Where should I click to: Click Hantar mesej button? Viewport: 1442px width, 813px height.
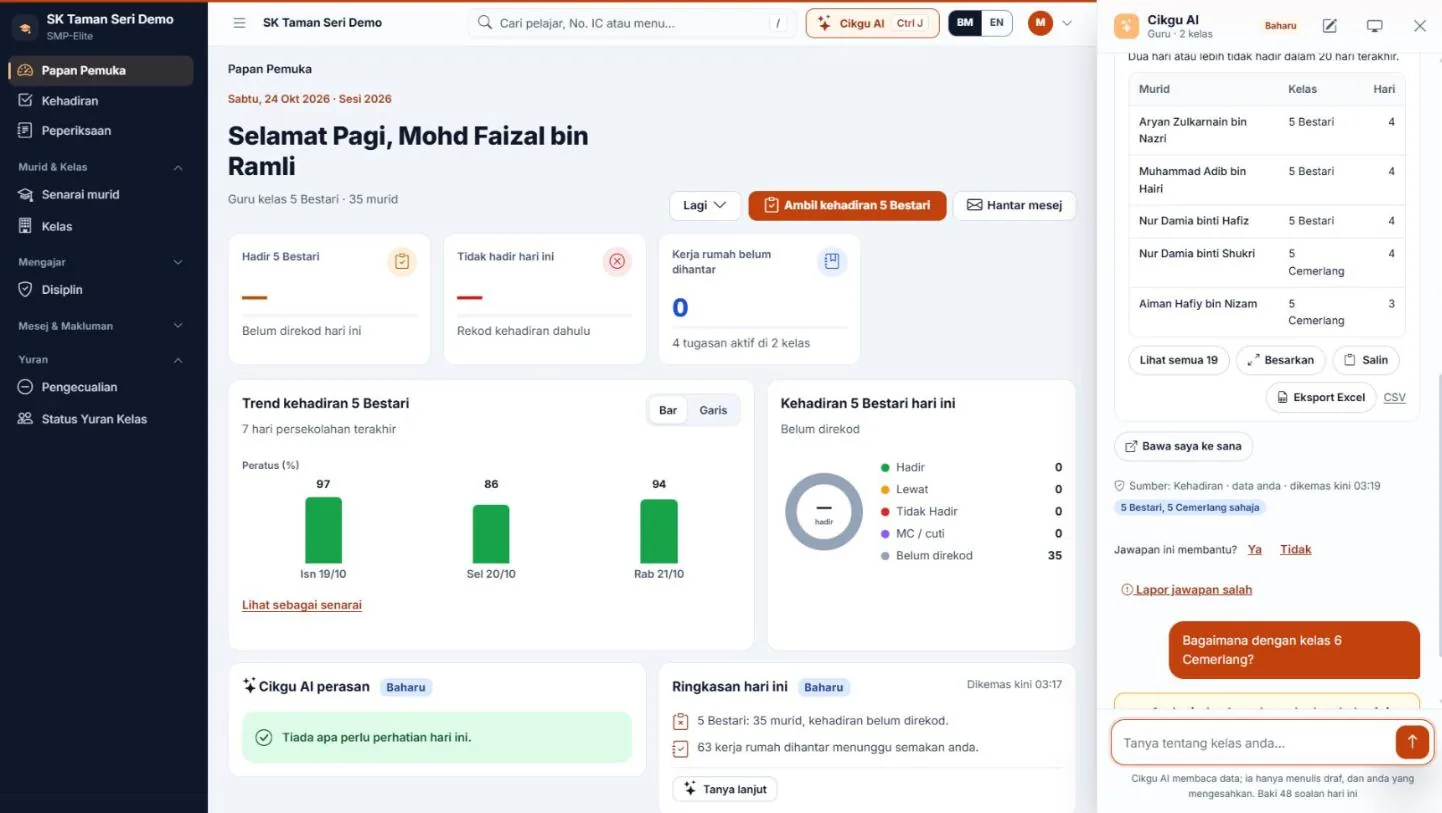(x=1014, y=205)
